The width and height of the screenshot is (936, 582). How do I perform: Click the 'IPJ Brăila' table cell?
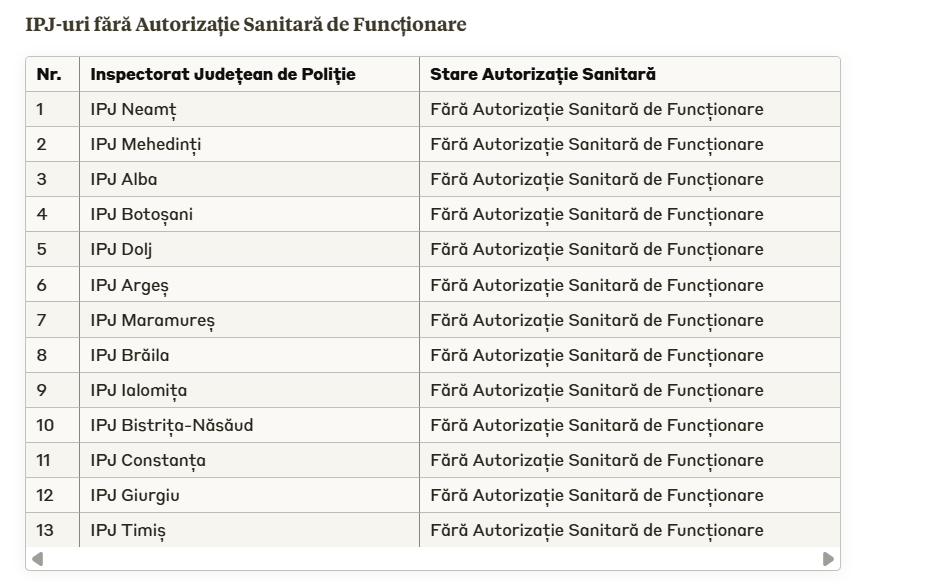[130, 355]
